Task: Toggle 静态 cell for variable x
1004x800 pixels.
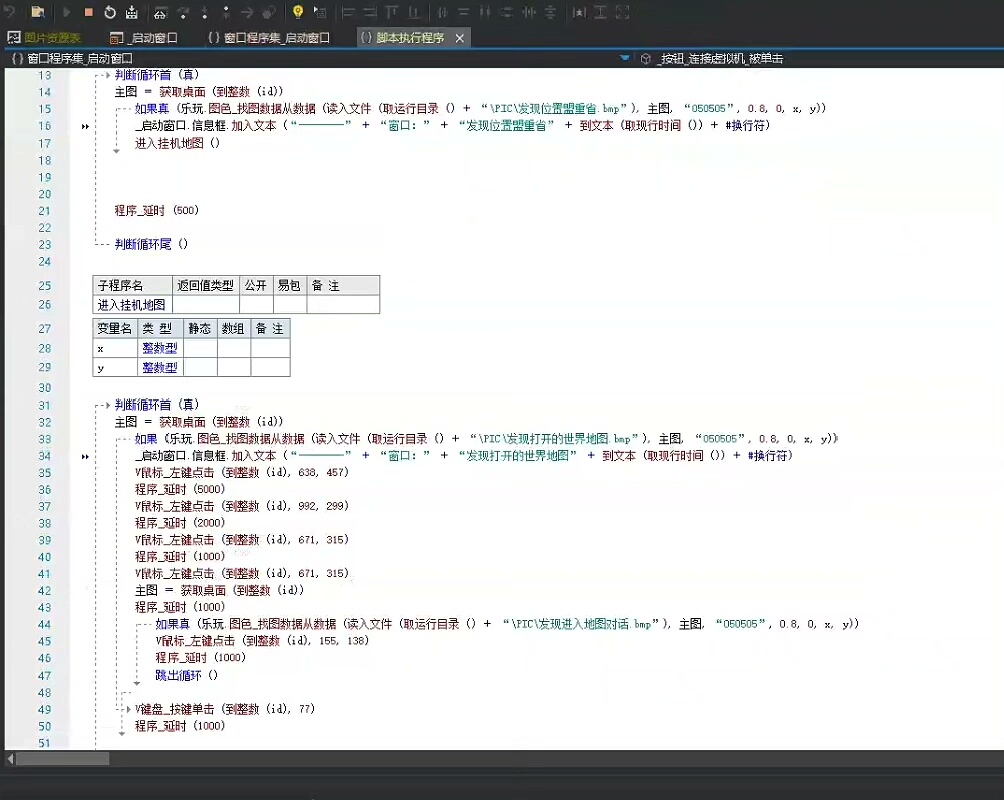Action: click(x=200, y=348)
